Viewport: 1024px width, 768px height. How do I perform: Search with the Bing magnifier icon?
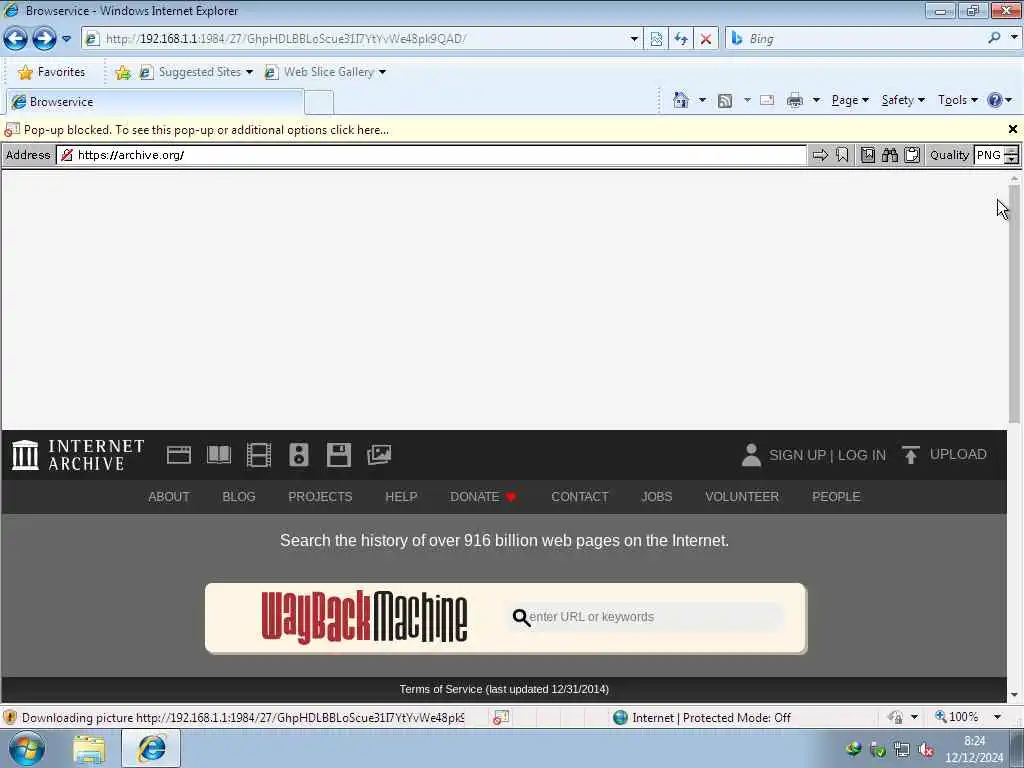pyautogui.click(x=994, y=39)
